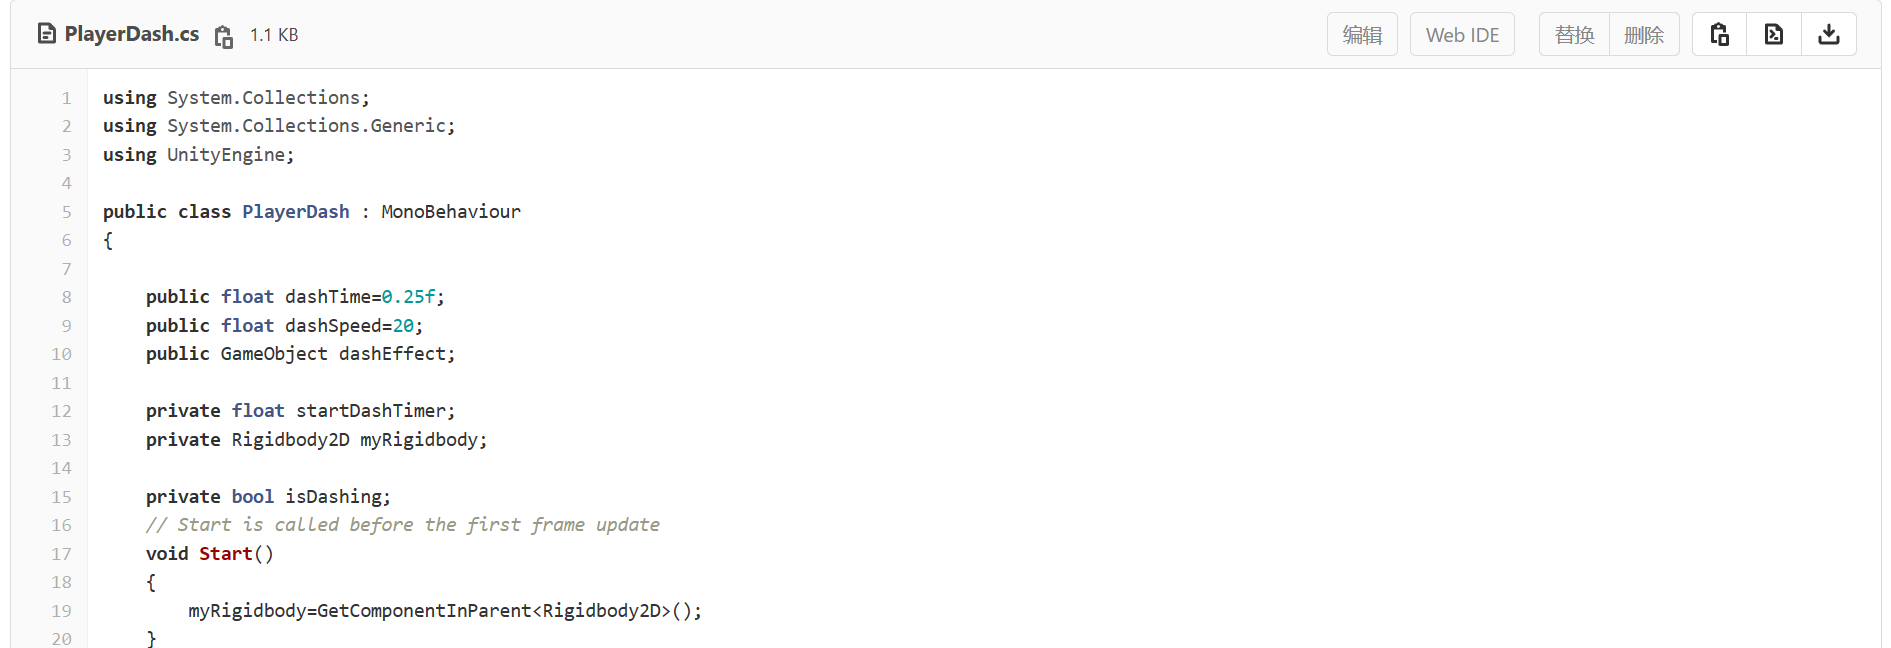Viewport: 1891px width, 648px height.
Task: Download the PlayerDash.cs file
Action: coord(1828,35)
